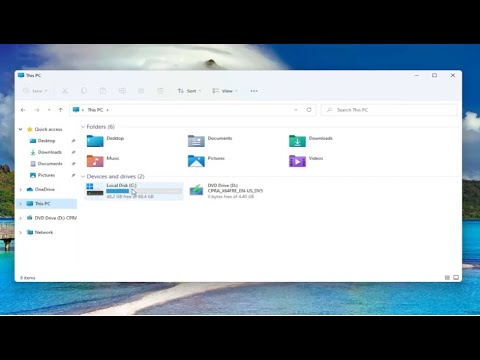The width and height of the screenshot is (480, 360).
Task: Collapse the Devices and drives group
Action: coord(83,176)
